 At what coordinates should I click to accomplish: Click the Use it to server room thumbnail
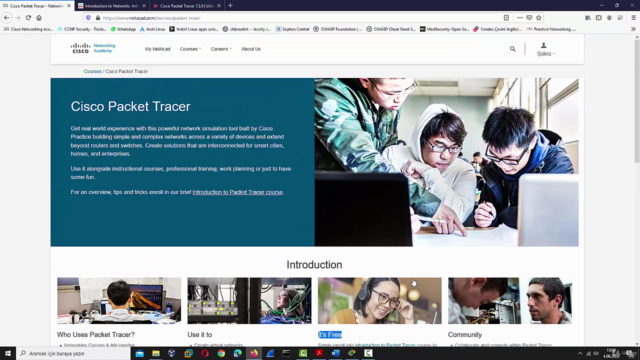coord(249,301)
